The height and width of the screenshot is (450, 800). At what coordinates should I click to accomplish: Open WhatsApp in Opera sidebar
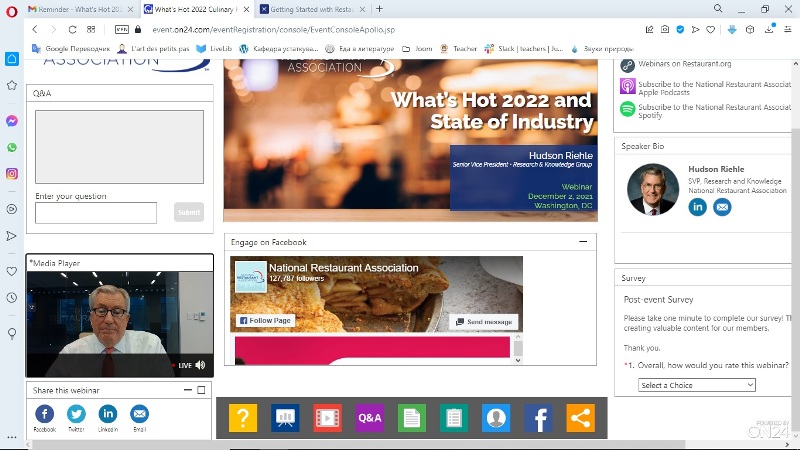tap(12, 147)
